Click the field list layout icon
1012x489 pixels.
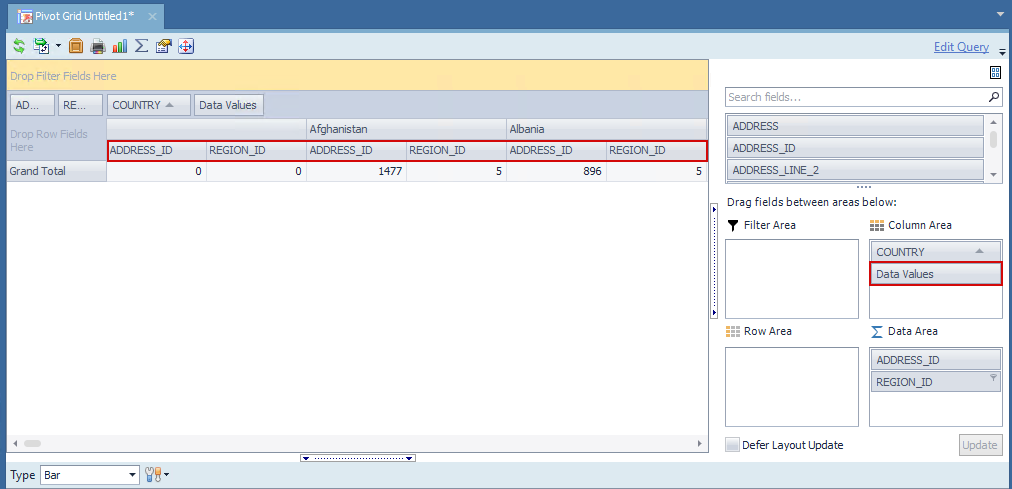995,72
